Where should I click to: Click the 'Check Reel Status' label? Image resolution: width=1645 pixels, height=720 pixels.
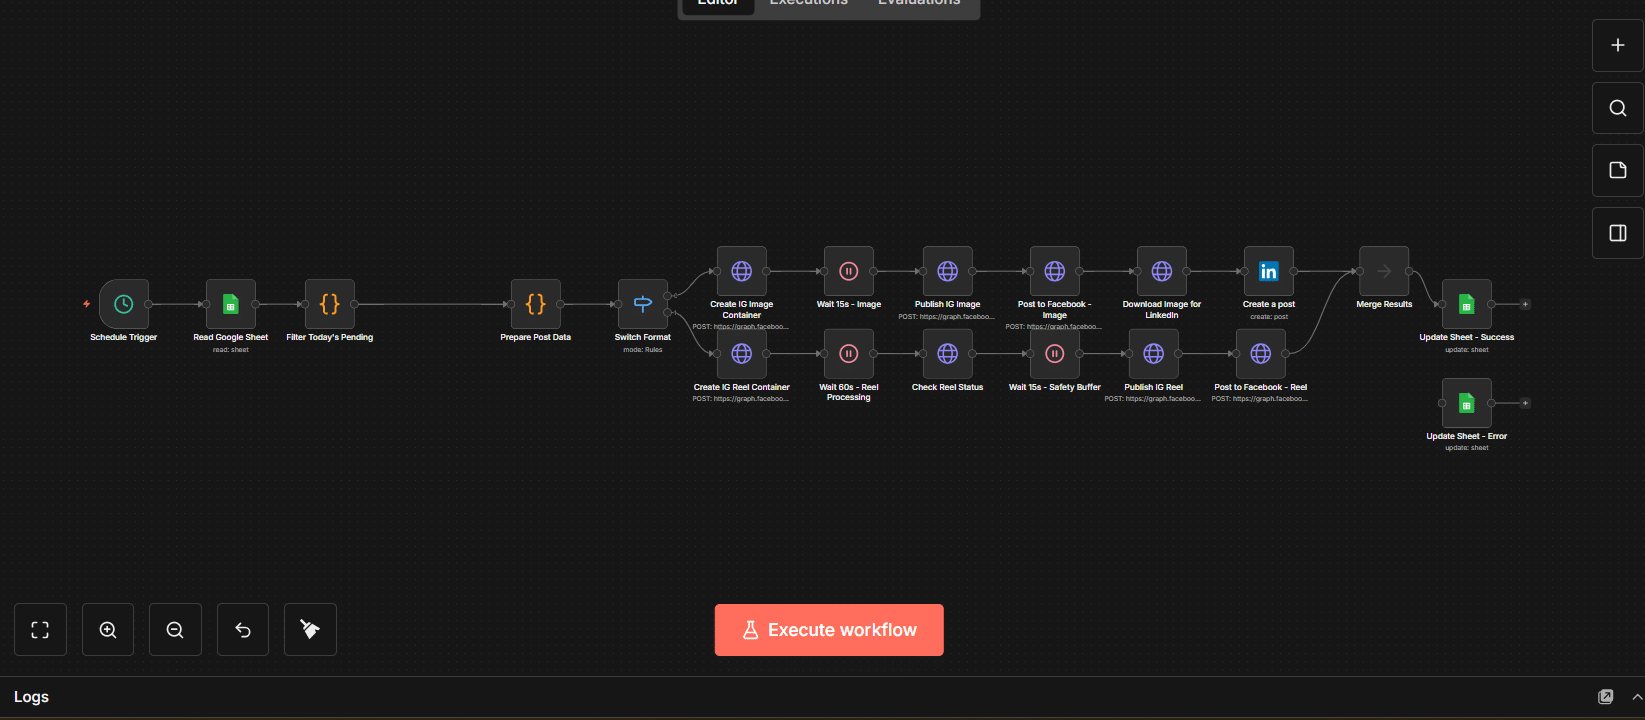click(x=948, y=387)
